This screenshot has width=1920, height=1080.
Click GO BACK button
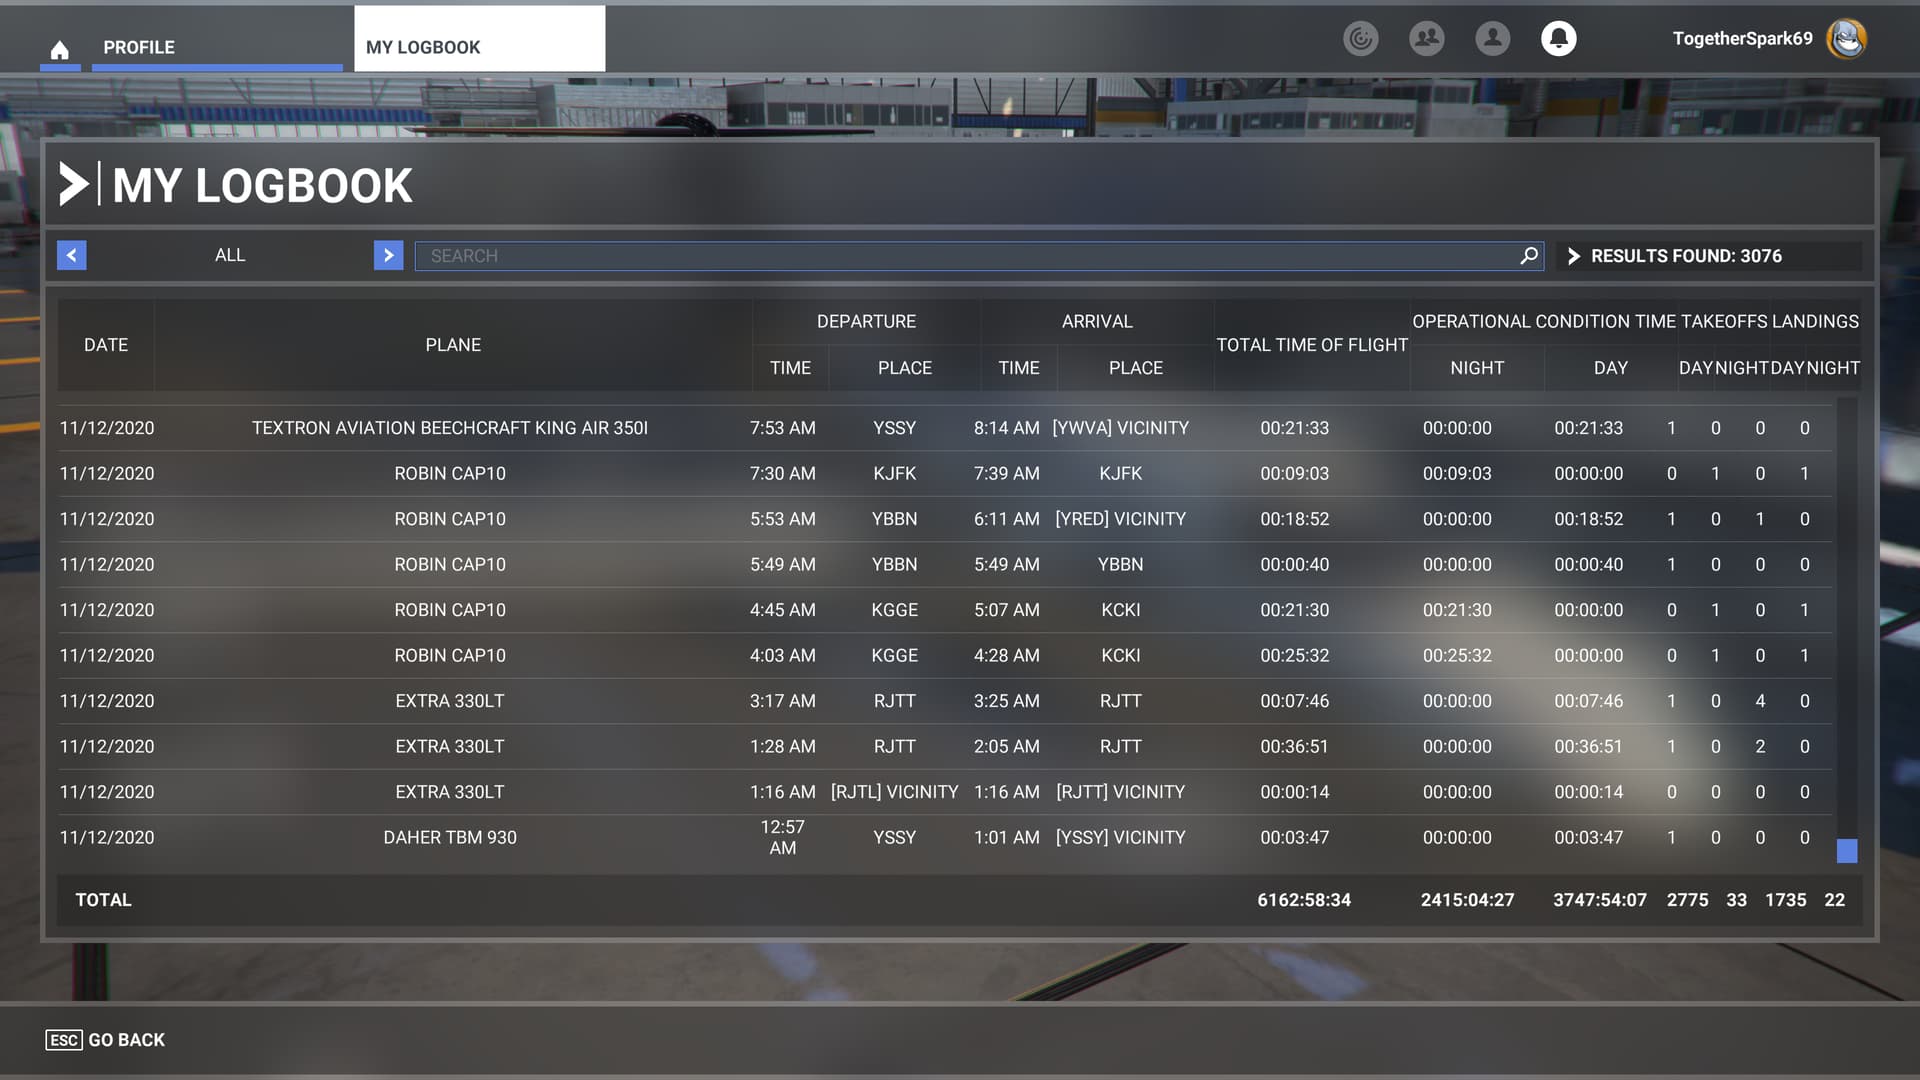point(105,1040)
